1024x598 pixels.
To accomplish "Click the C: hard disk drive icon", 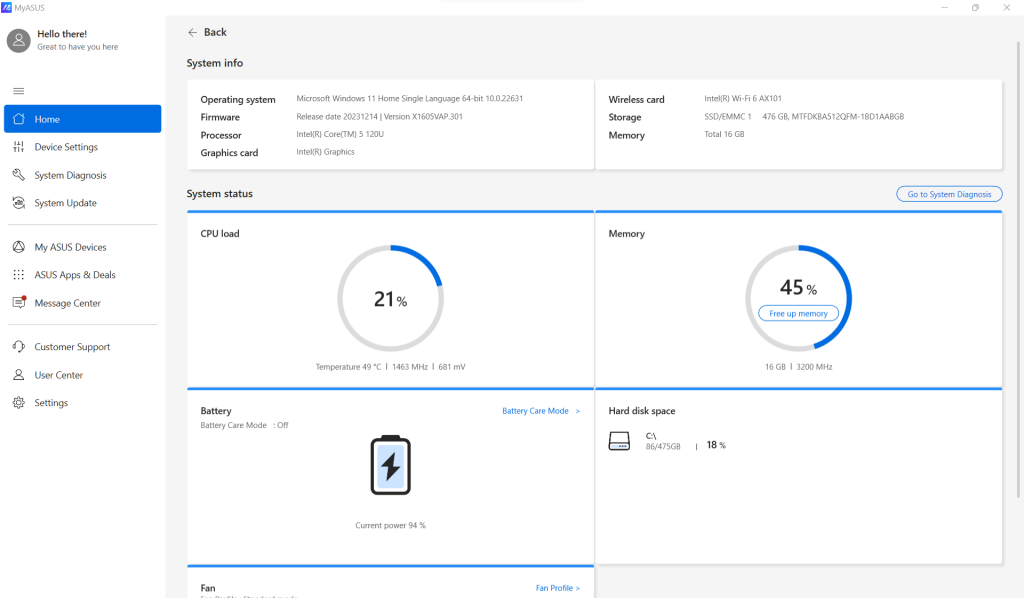I will [x=619, y=441].
